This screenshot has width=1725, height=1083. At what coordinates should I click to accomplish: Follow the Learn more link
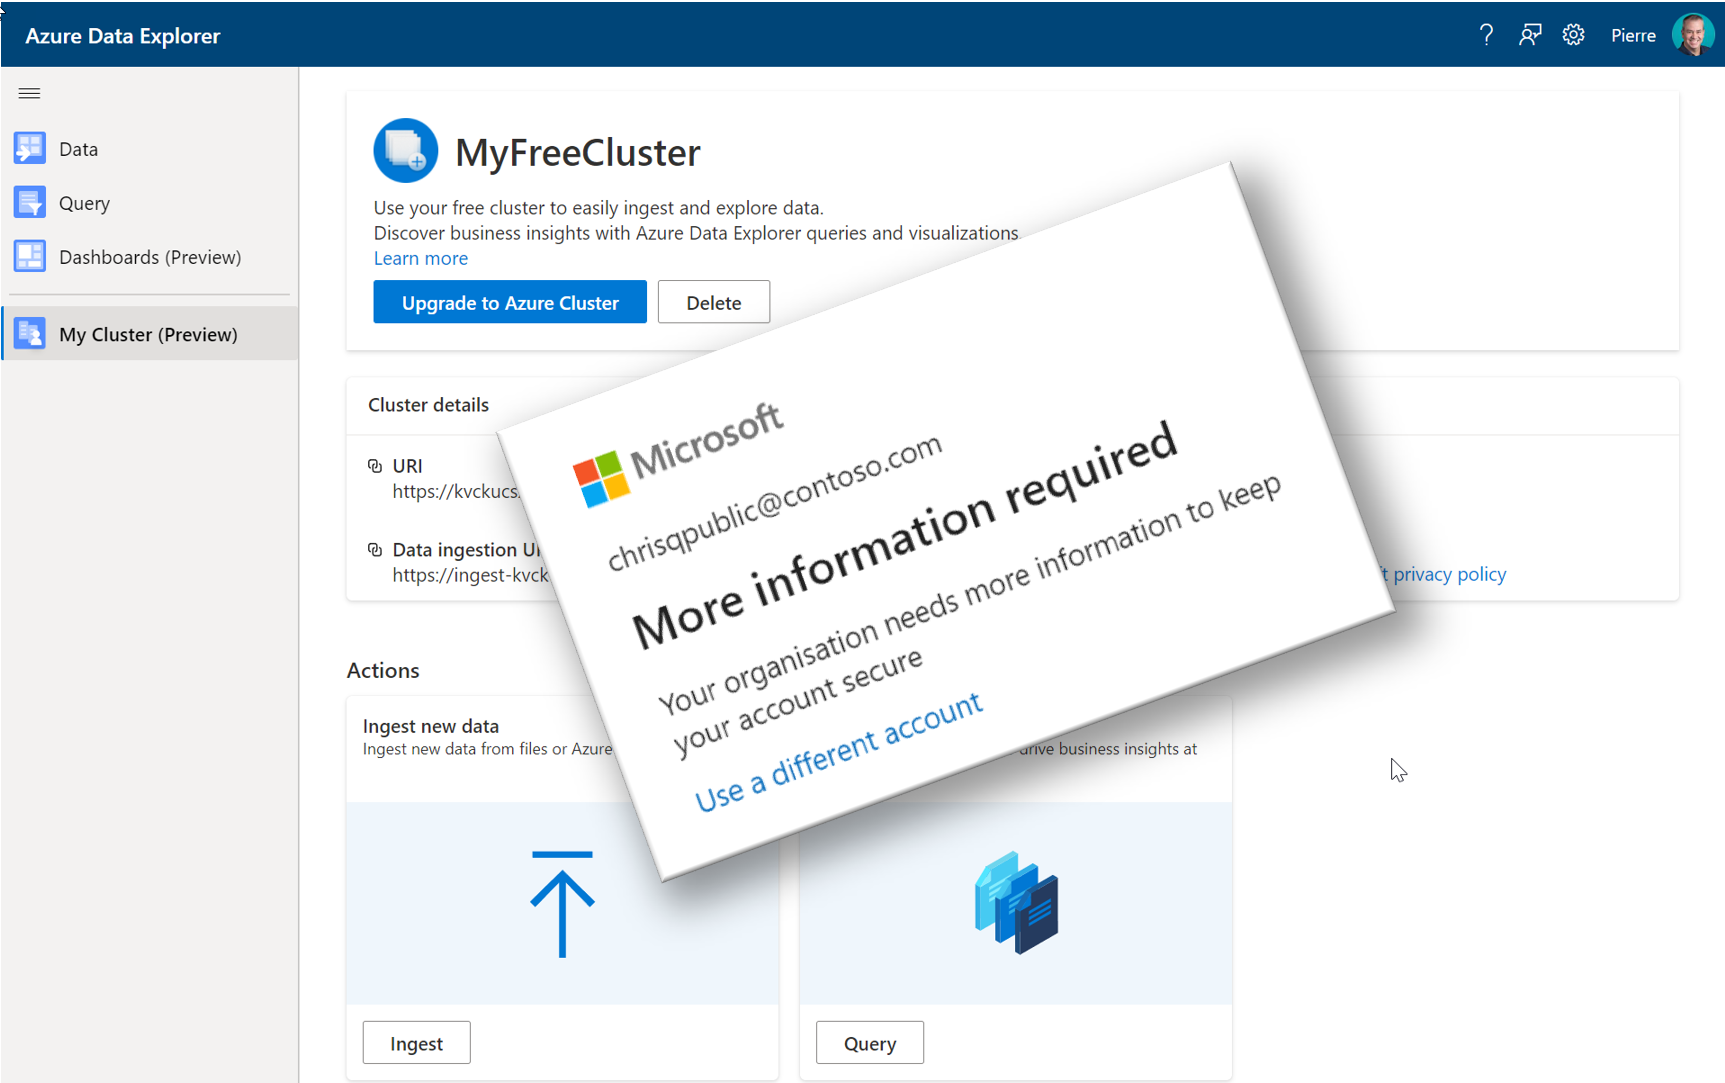tap(421, 258)
